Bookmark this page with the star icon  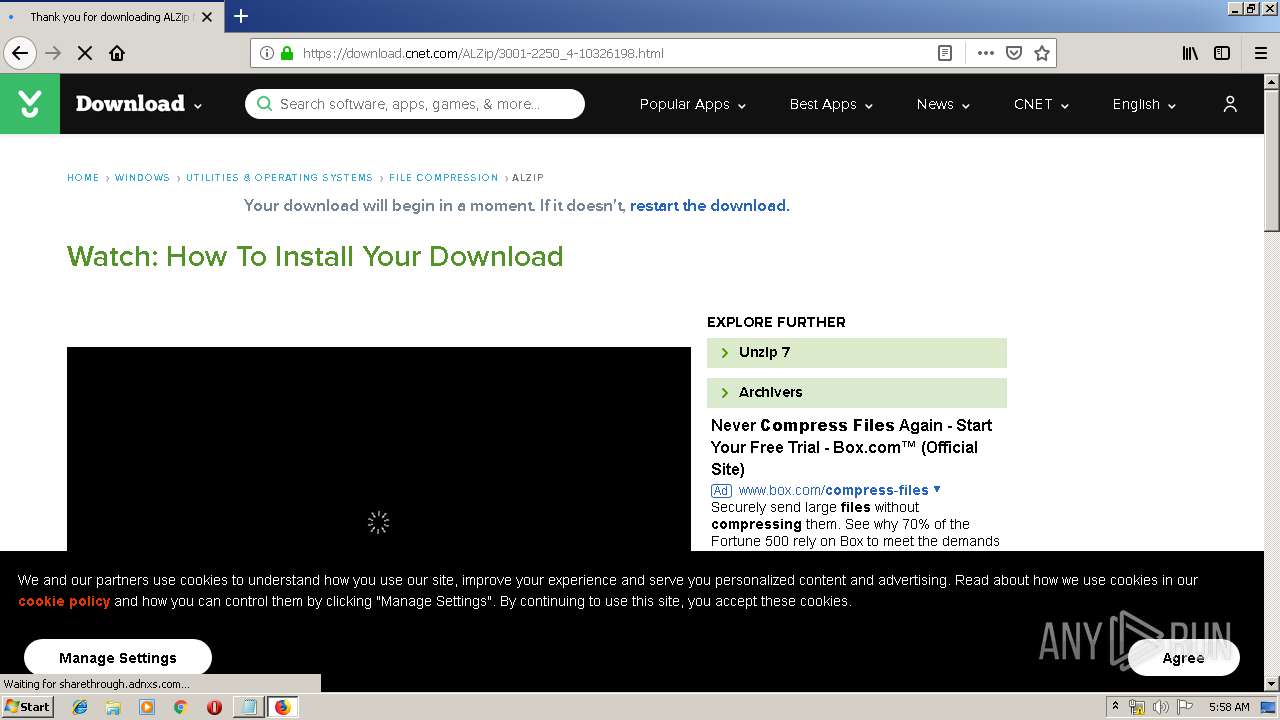coord(1042,53)
